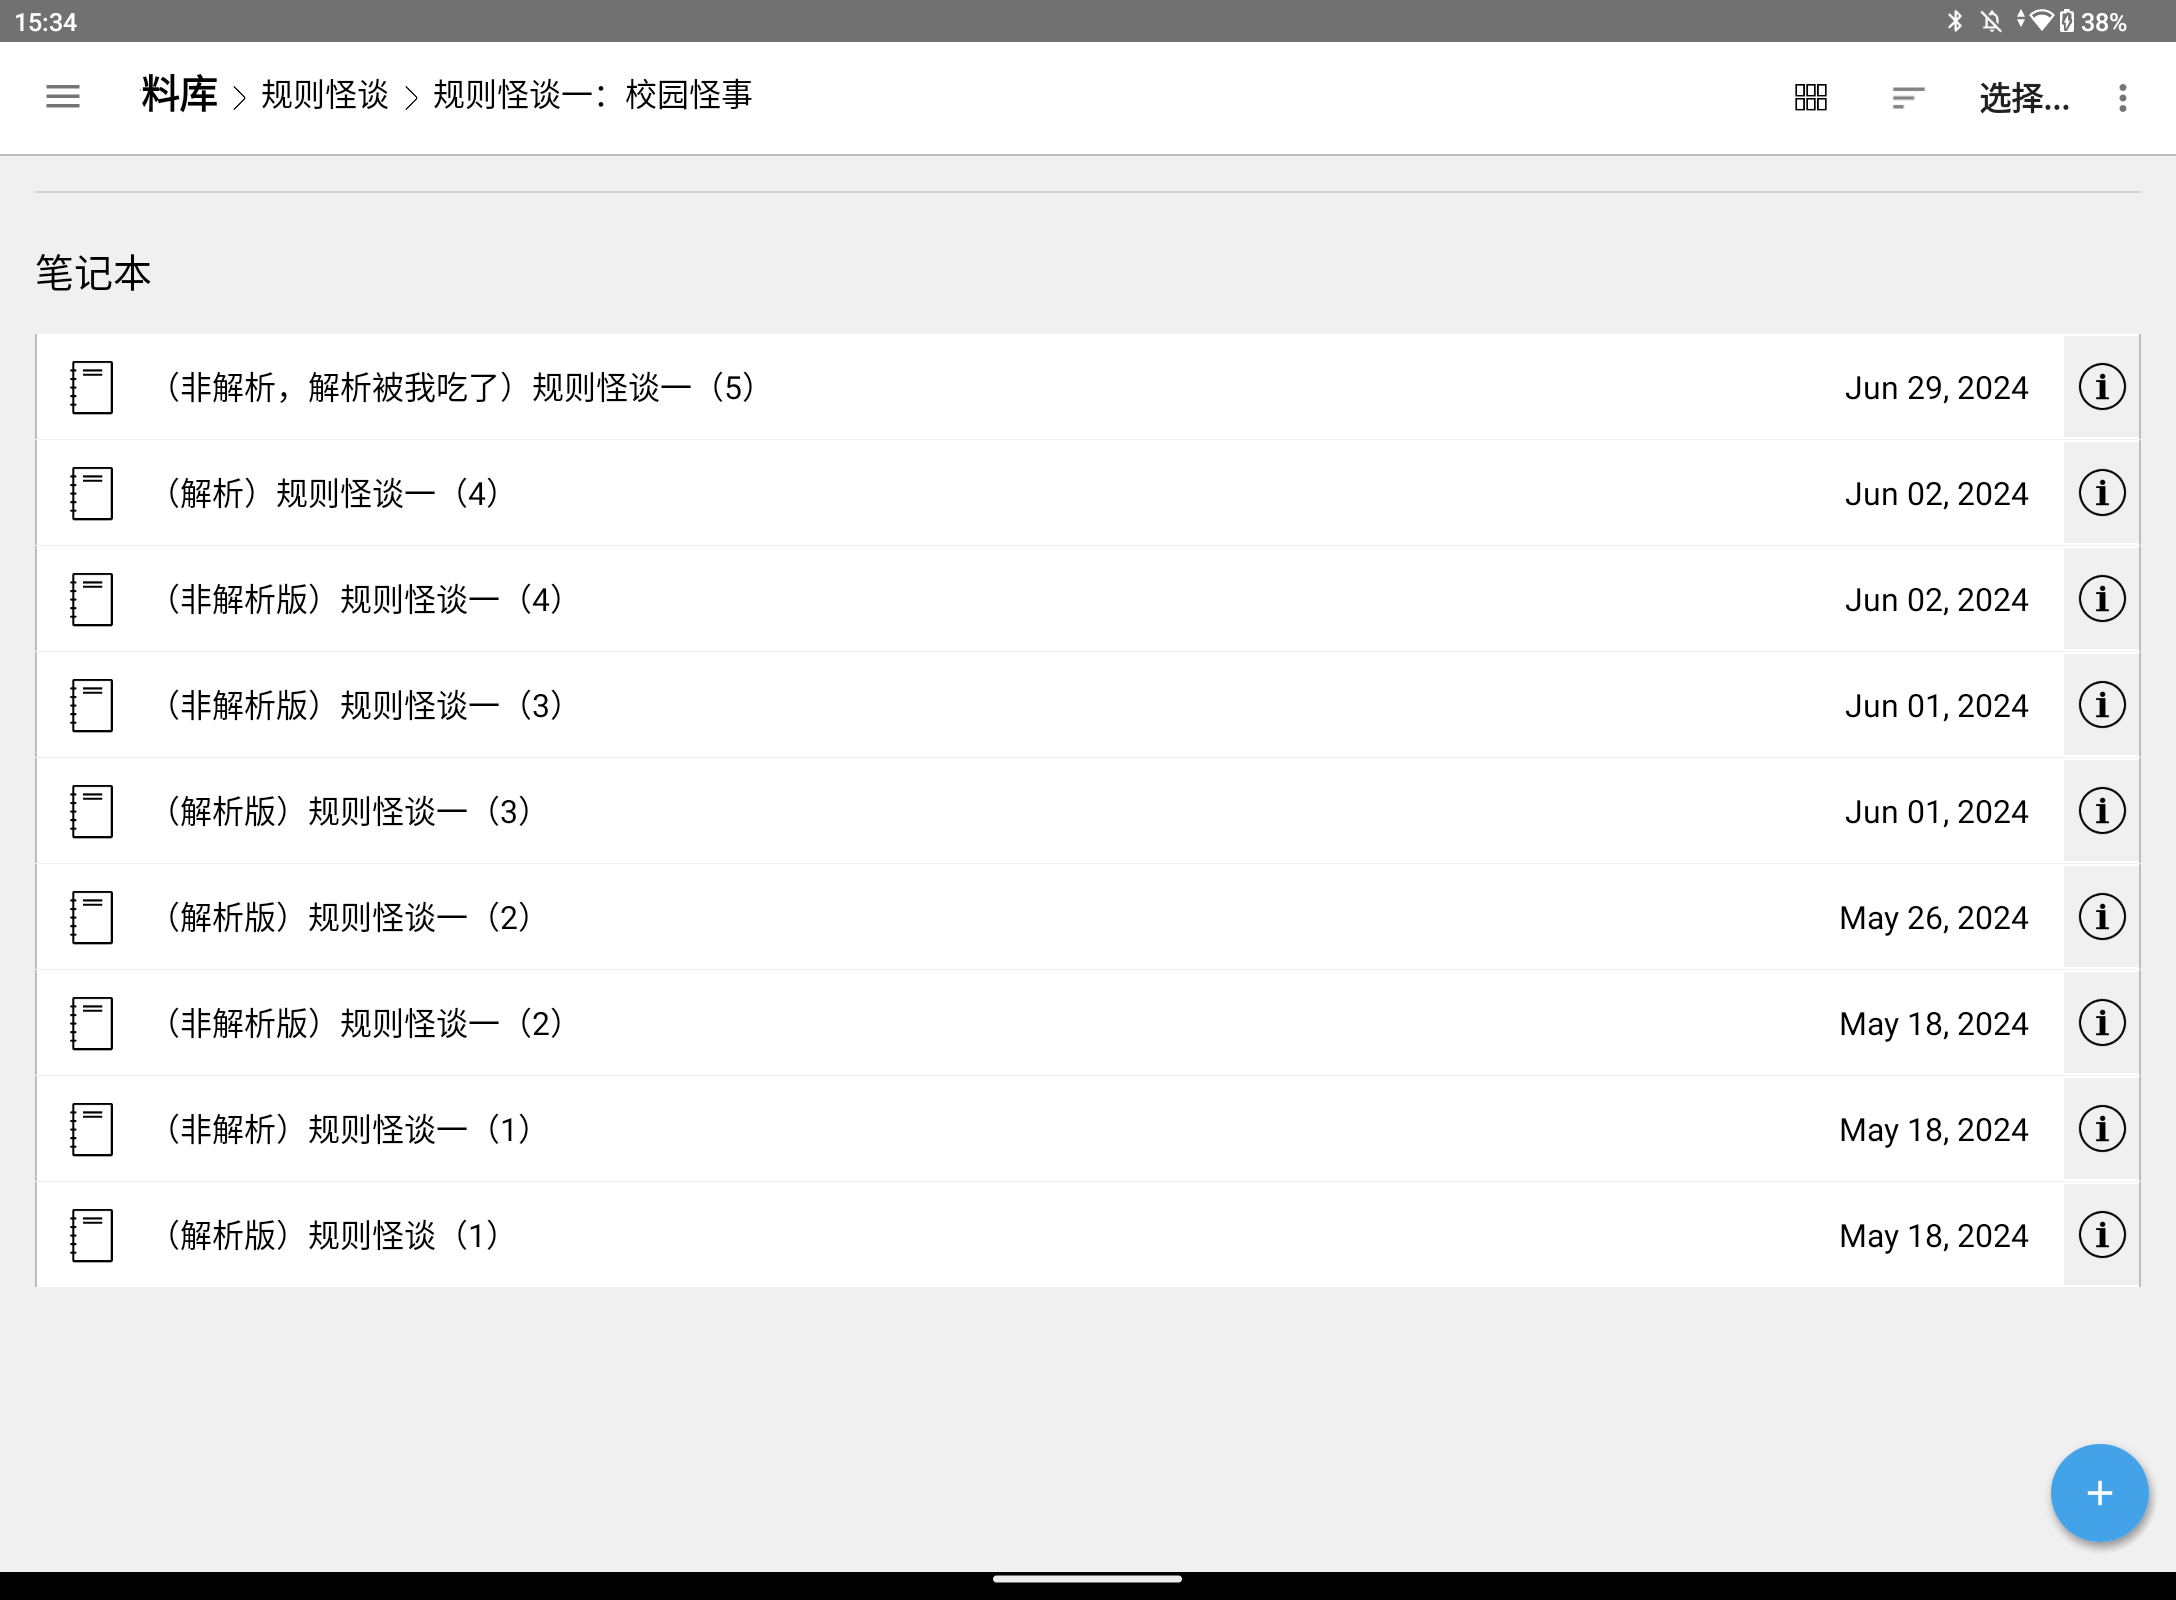
Task: Click the date May 26, 2024
Action: point(1934,918)
